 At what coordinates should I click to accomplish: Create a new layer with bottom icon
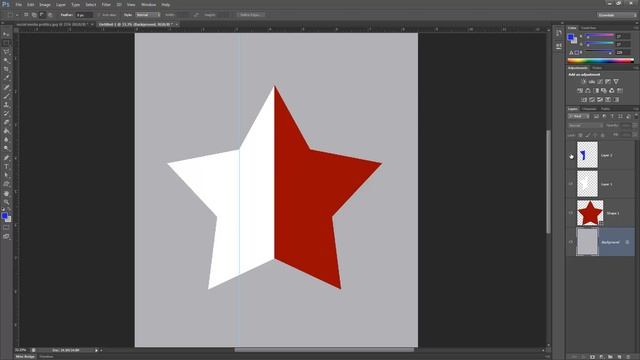(619, 357)
